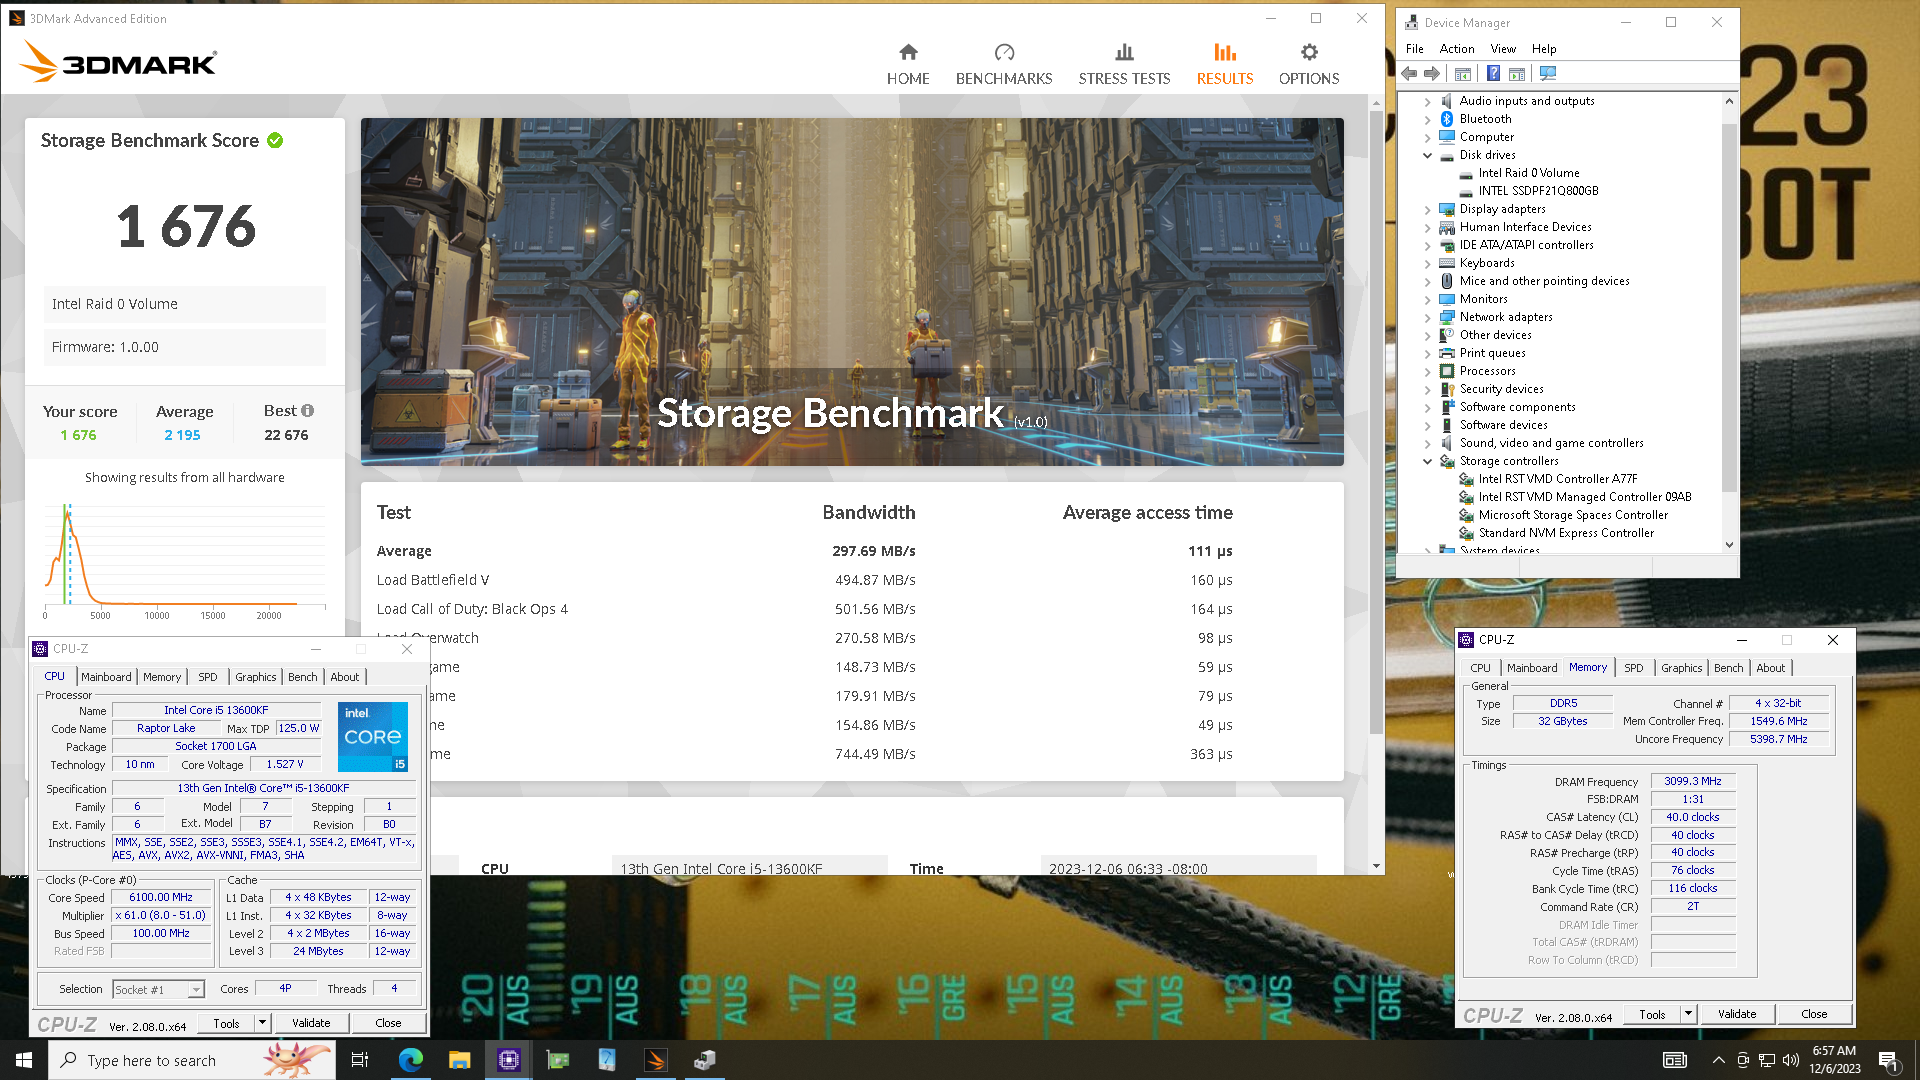This screenshot has width=1920, height=1080.
Task: Open the File menu in Device Manager
Action: click(x=1414, y=49)
